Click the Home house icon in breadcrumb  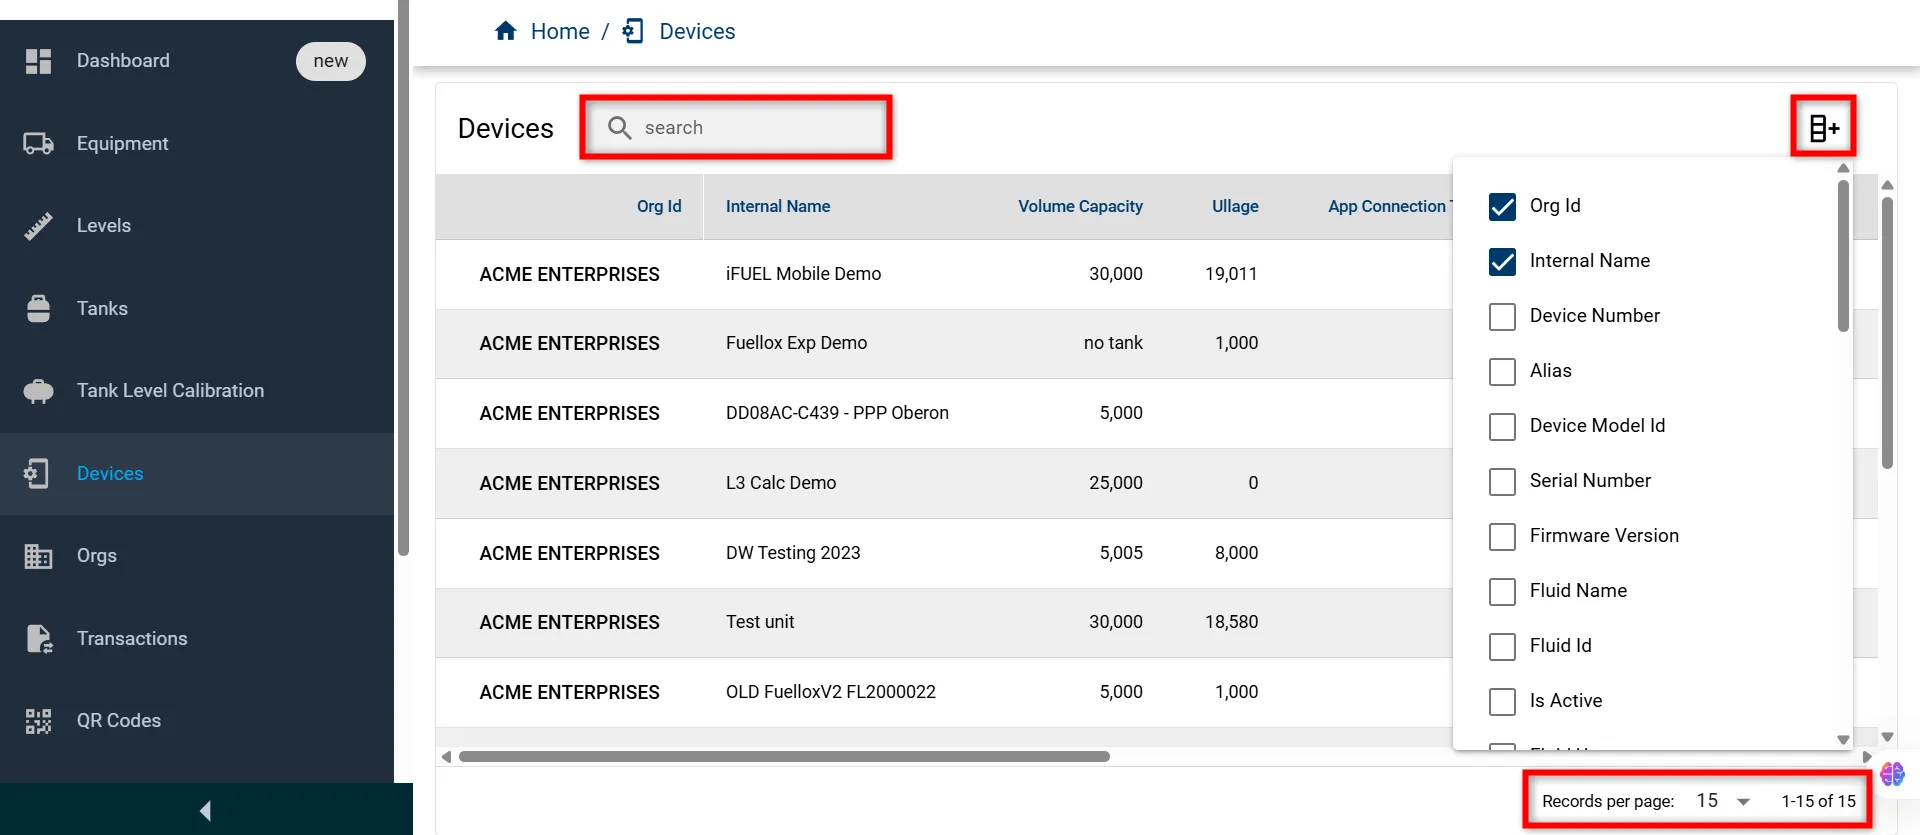[x=506, y=31]
